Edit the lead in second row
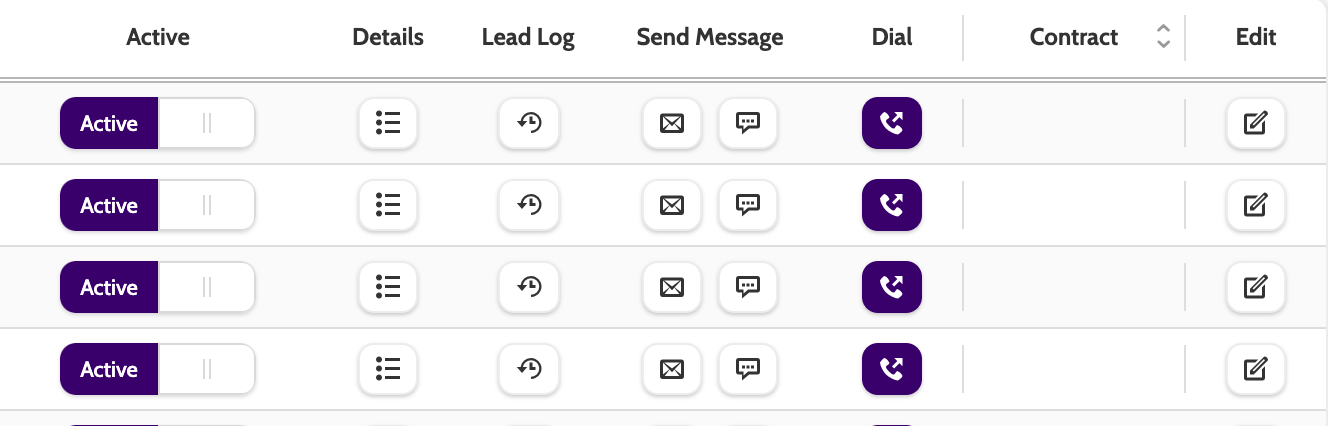 click(x=1255, y=206)
